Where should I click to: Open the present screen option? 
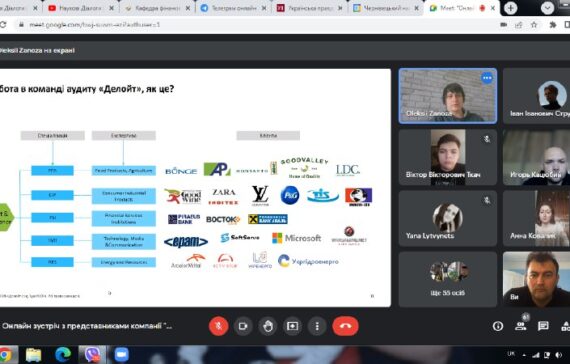(292, 326)
